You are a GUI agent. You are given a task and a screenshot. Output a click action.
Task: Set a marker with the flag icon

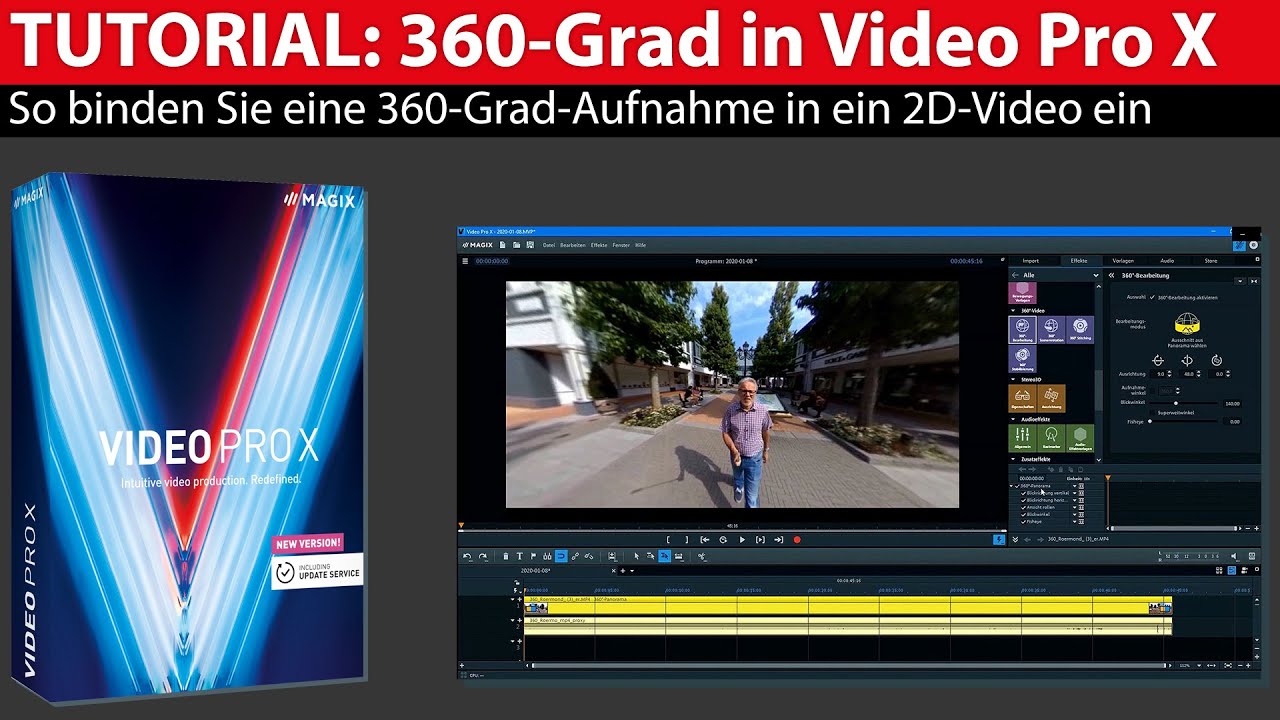click(533, 556)
